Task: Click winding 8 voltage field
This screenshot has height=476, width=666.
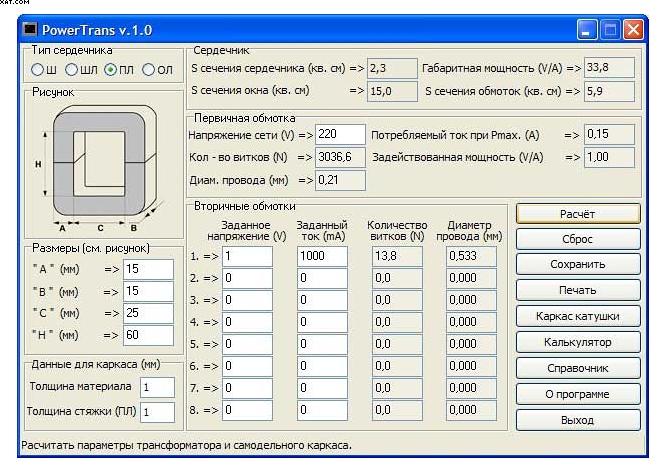Action: 247,411
